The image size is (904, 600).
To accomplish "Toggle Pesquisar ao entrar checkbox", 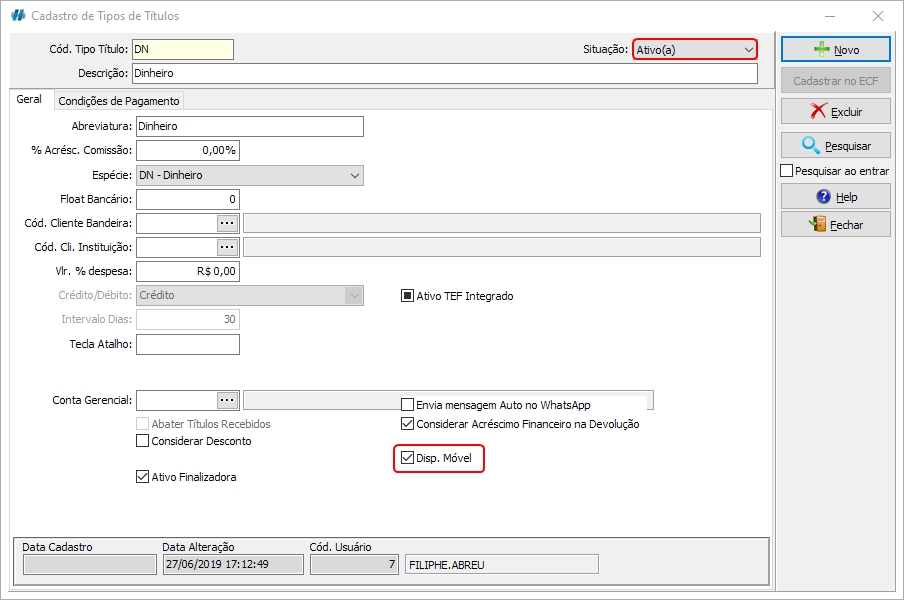I will pyautogui.click(x=787, y=171).
